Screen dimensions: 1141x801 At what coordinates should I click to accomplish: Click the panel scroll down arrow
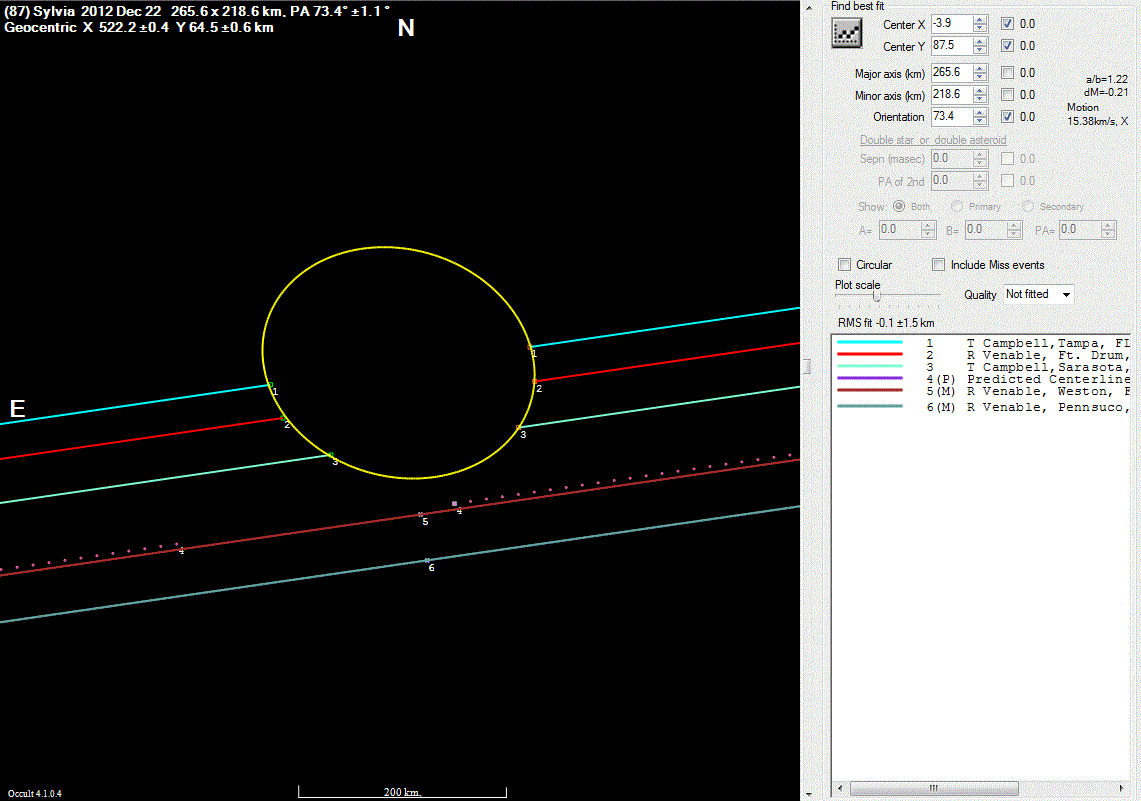pos(808,794)
